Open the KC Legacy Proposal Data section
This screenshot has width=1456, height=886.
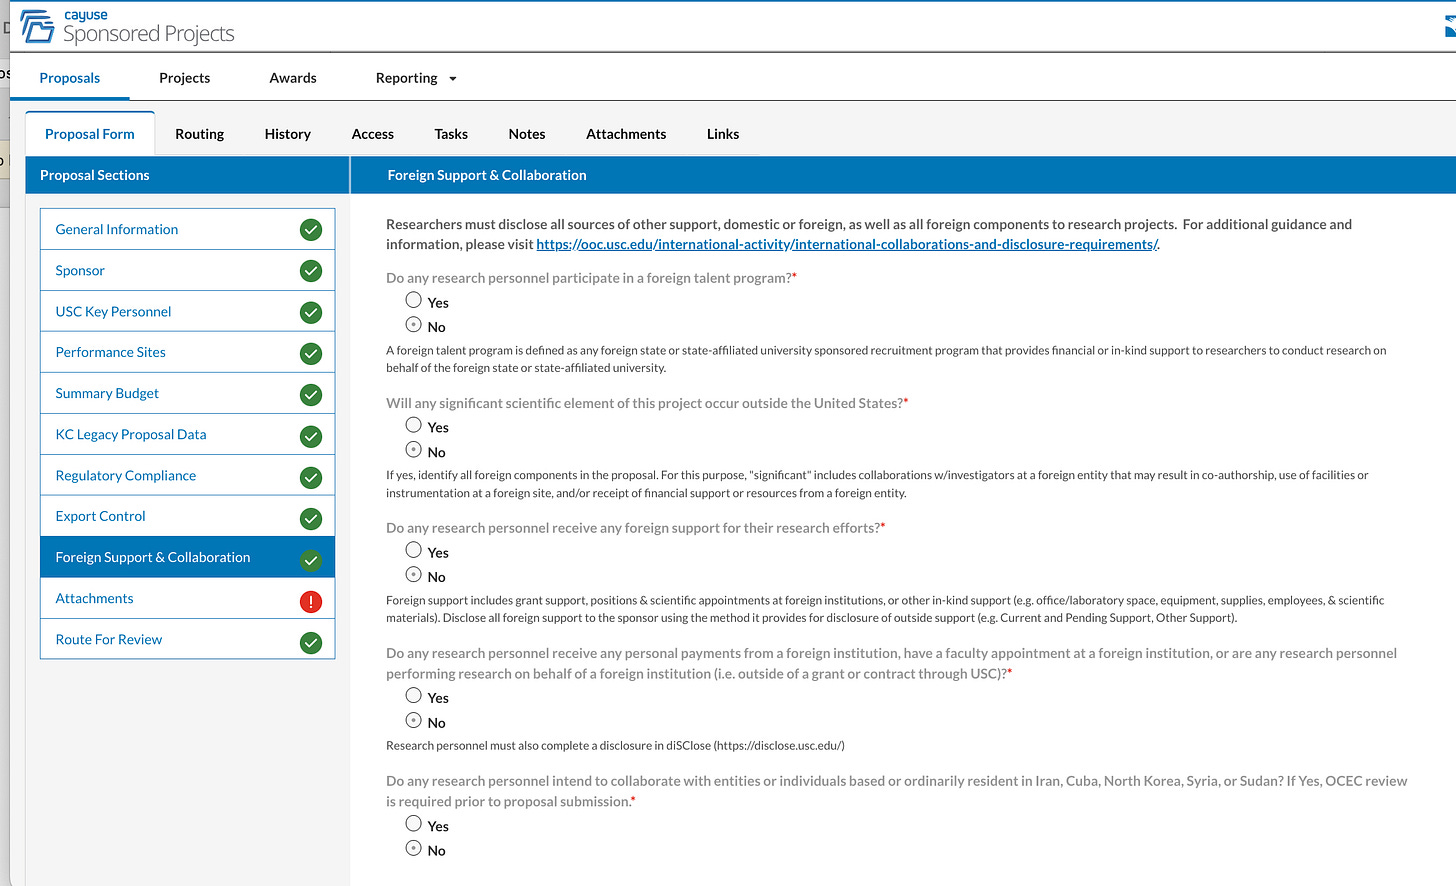tap(187, 434)
